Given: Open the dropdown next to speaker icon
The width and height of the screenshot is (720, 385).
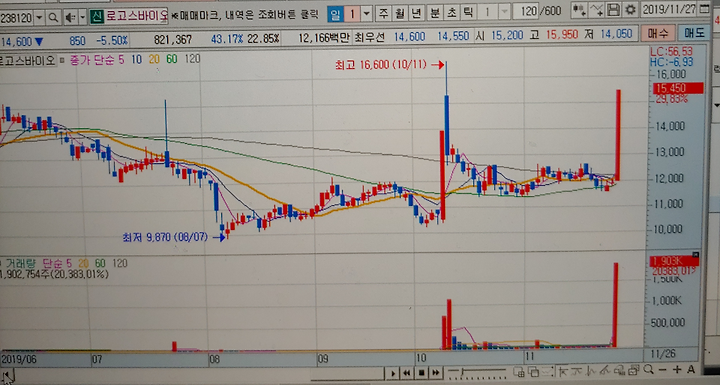Looking at the screenshot, I should (83, 17).
